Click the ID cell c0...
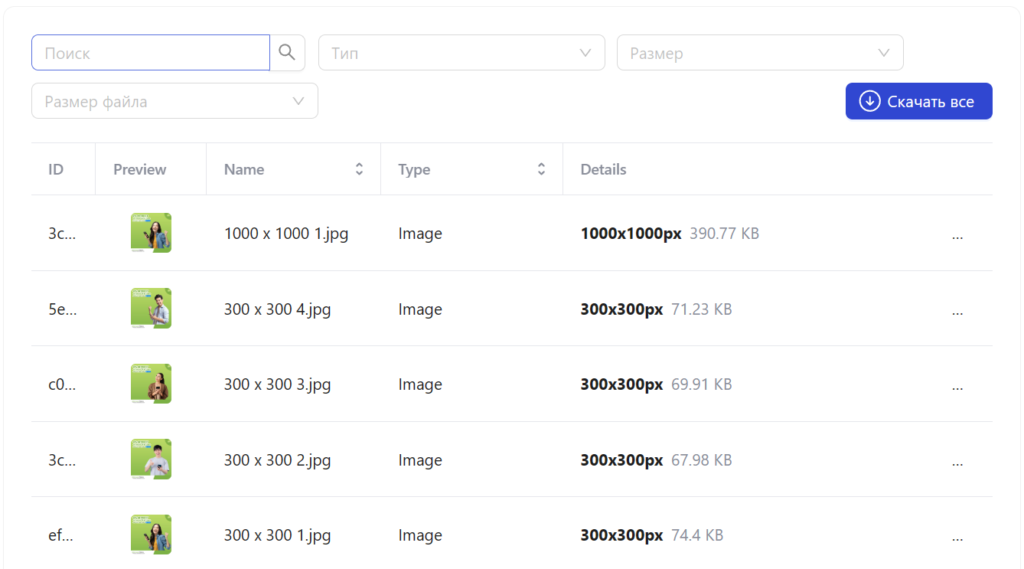The image size is (1024, 569). click(62, 384)
